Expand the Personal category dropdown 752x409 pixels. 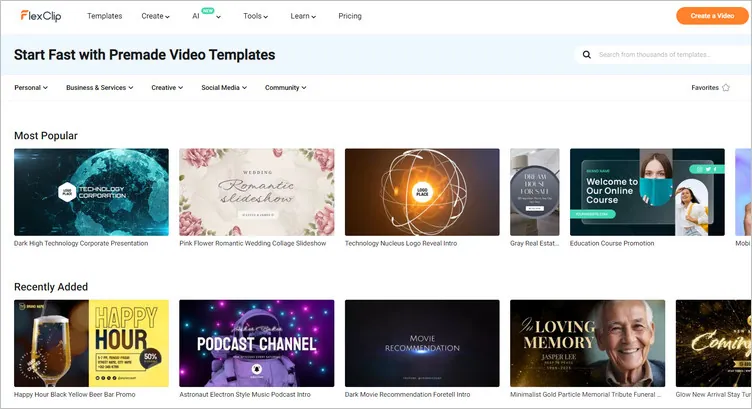point(31,88)
